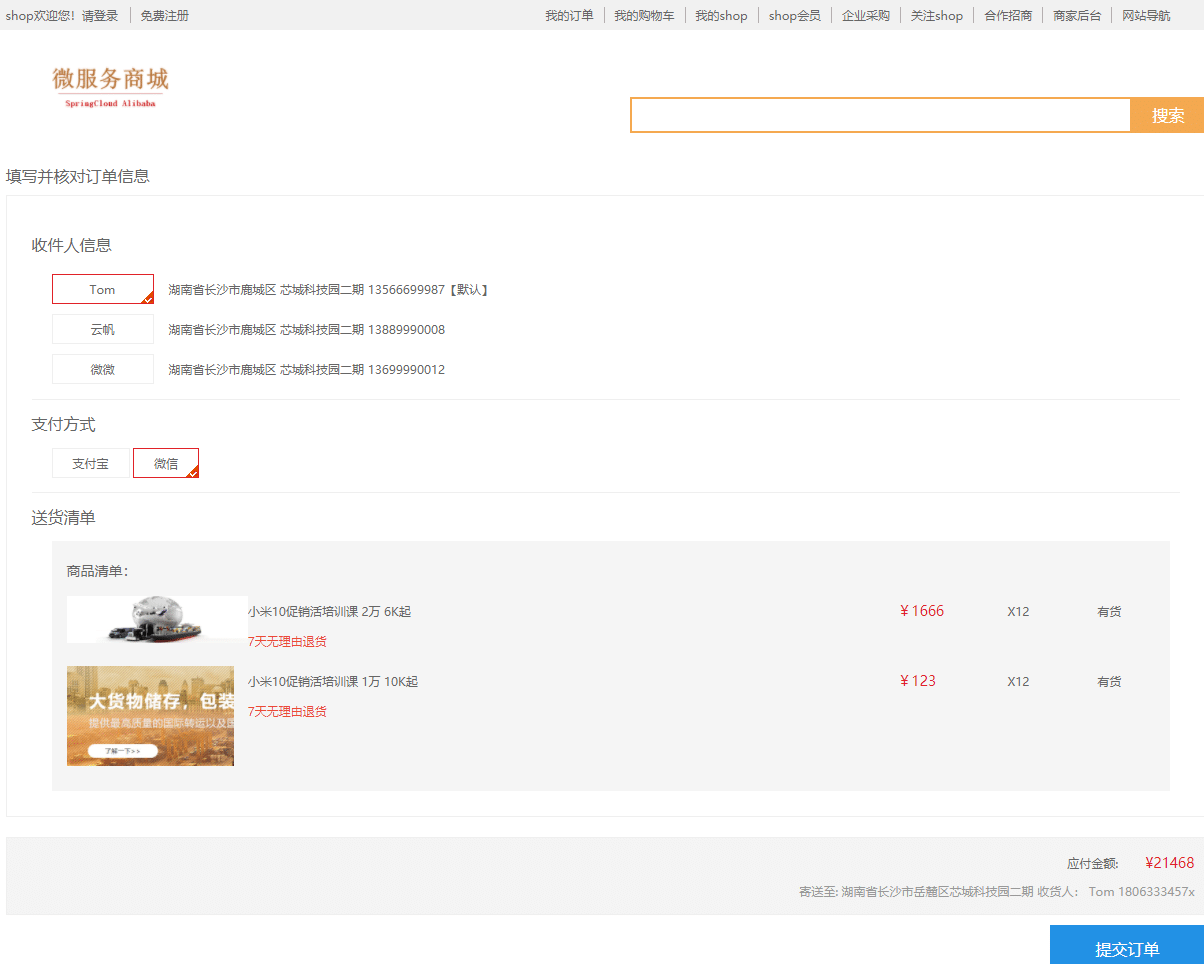Focus the search input field

pos(880,115)
